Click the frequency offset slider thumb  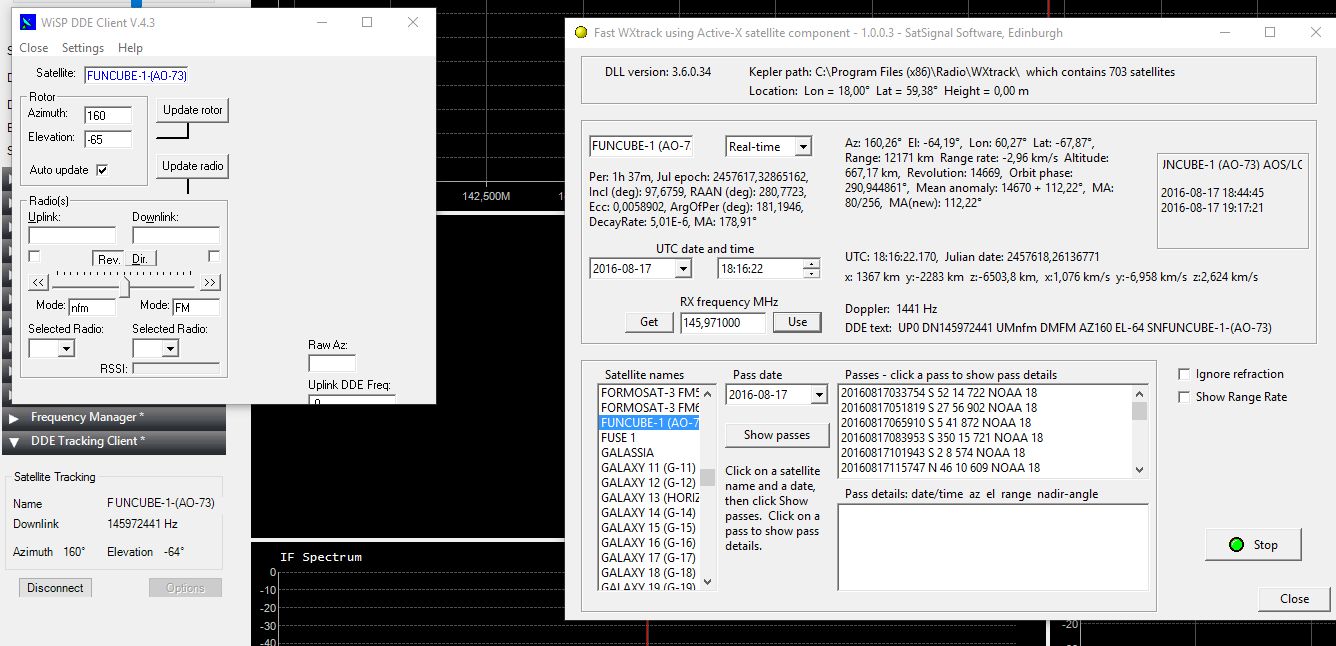pyautogui.click(x=125, y=287)
